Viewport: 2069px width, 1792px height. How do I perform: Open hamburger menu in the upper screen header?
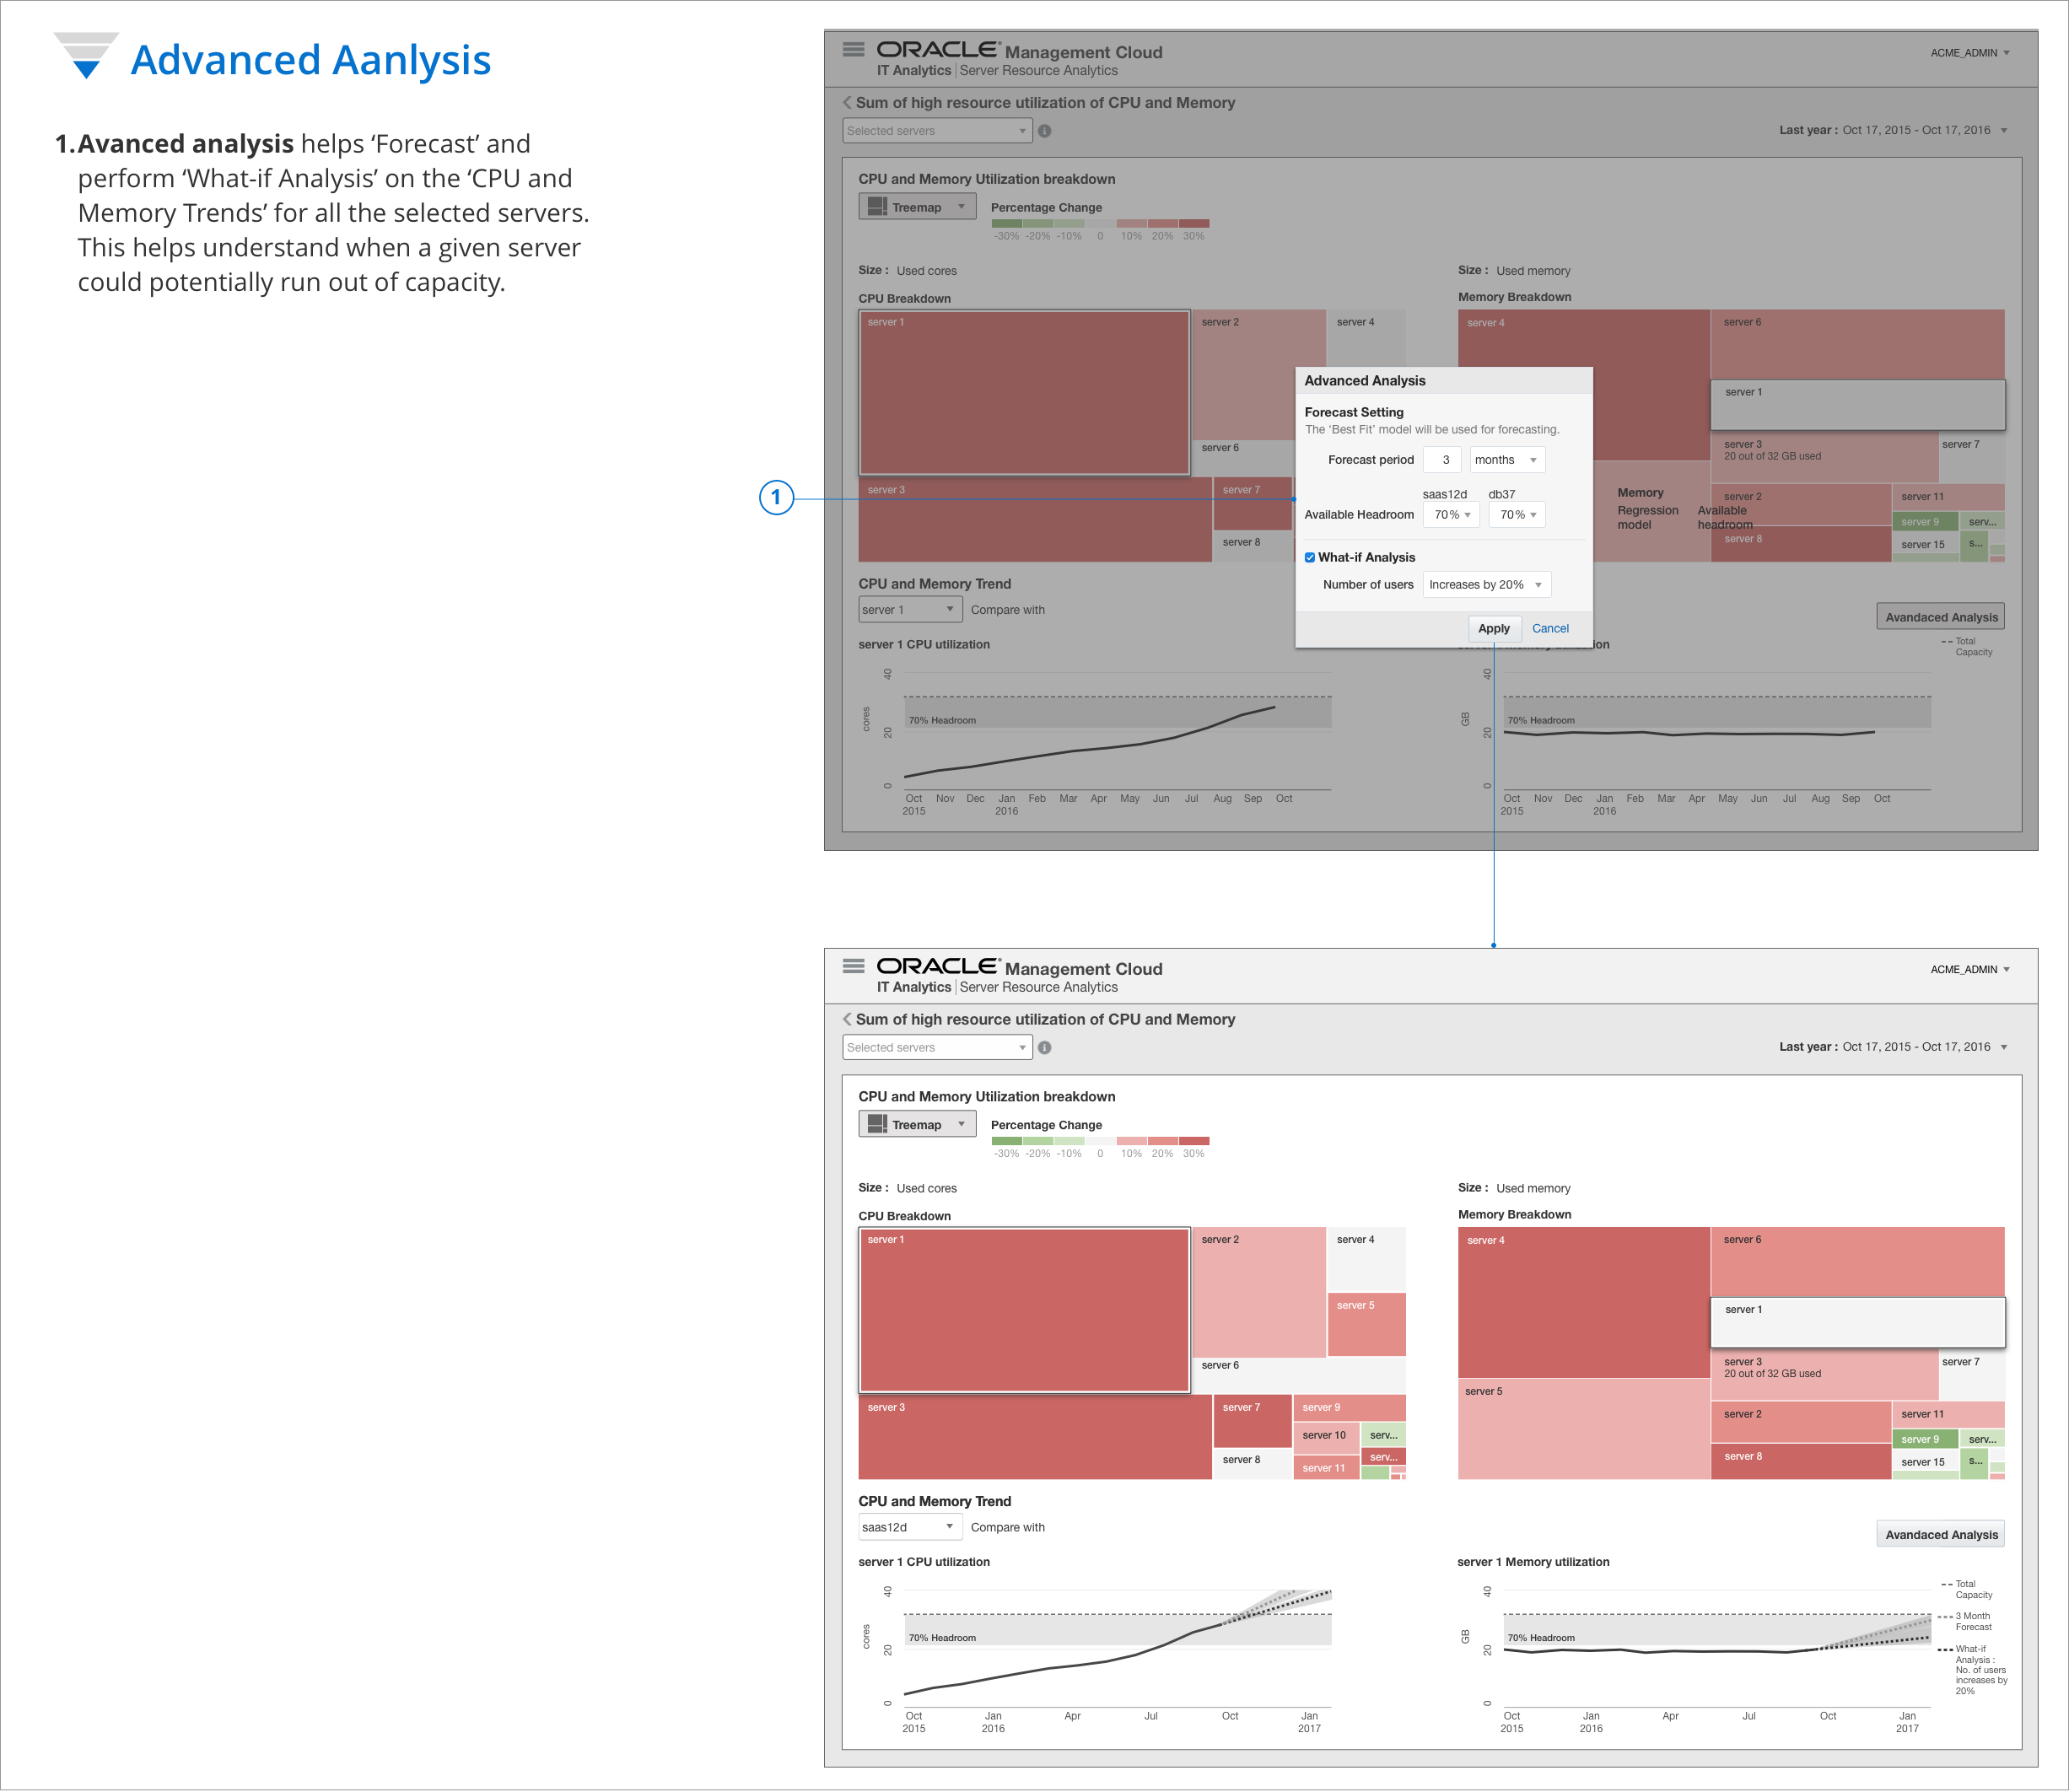point(853,49)
